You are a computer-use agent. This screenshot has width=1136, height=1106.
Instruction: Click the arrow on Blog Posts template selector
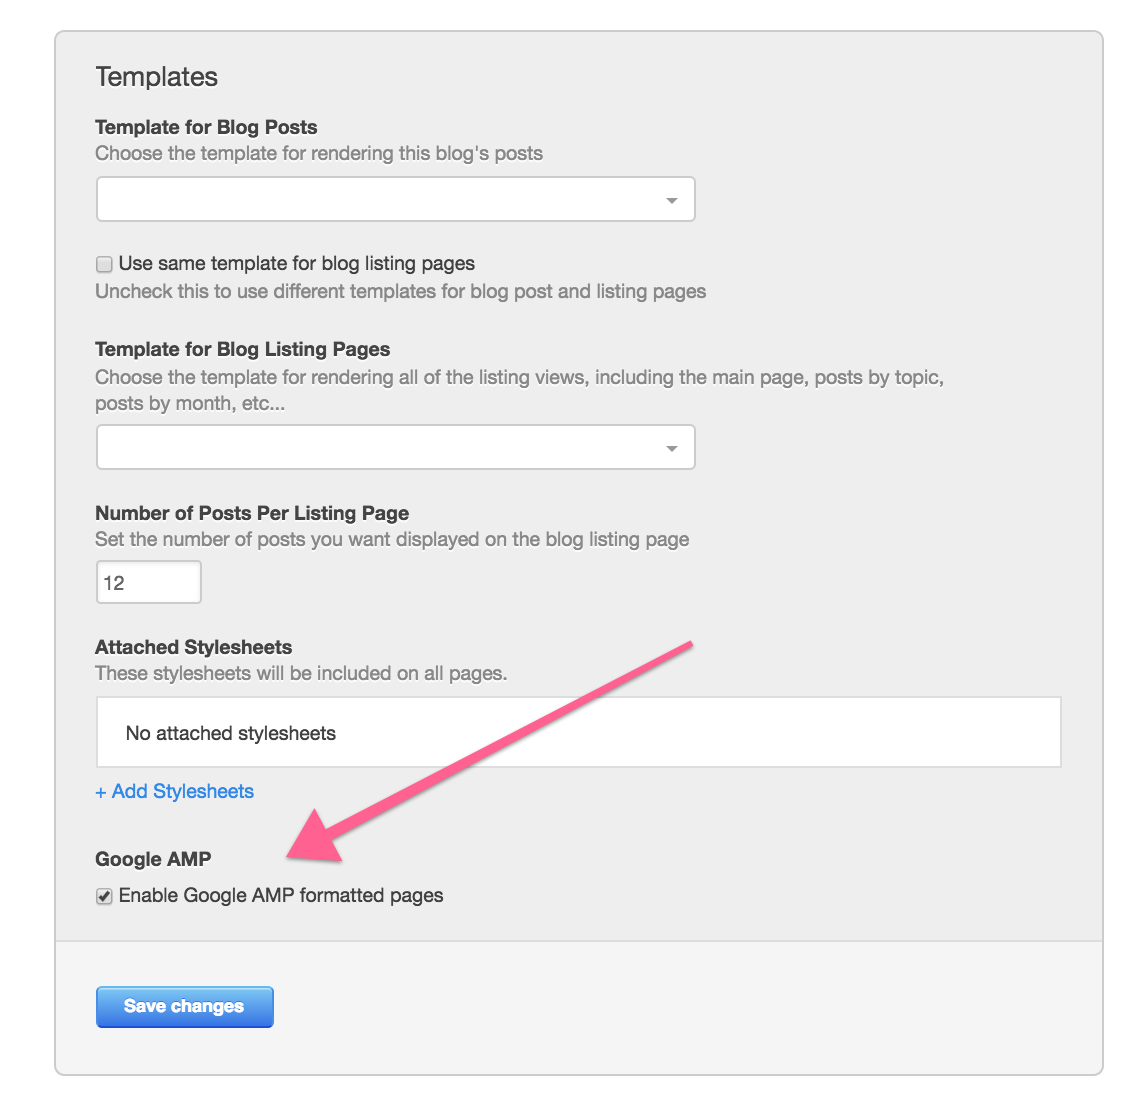(672, 201)
